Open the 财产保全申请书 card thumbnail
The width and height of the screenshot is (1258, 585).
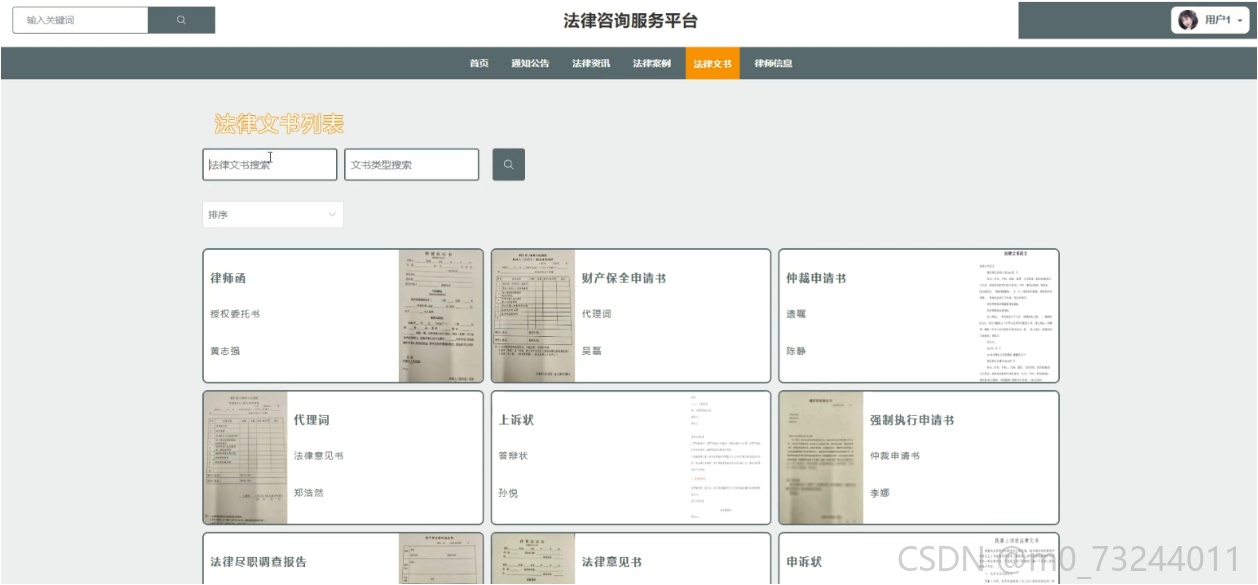[534, 316]
